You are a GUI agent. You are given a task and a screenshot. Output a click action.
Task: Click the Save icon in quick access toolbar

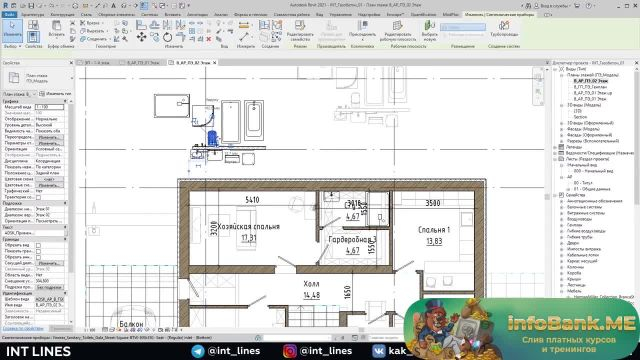coord(31,6)
